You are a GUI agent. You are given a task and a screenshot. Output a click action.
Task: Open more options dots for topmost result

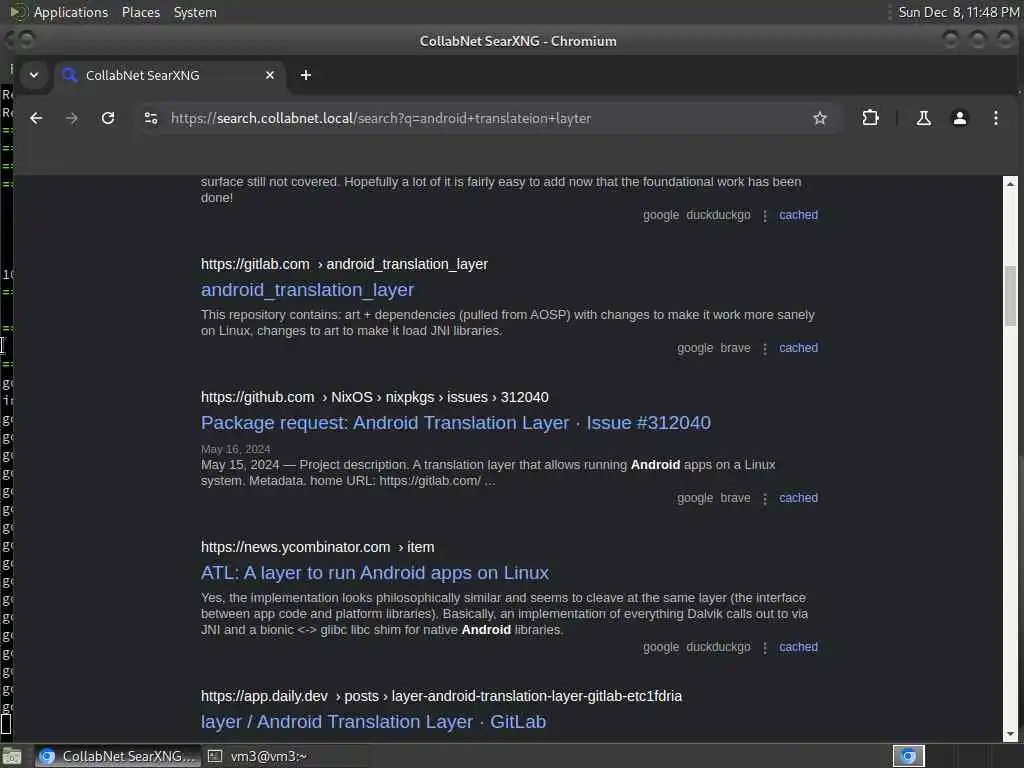coord(765,216)
